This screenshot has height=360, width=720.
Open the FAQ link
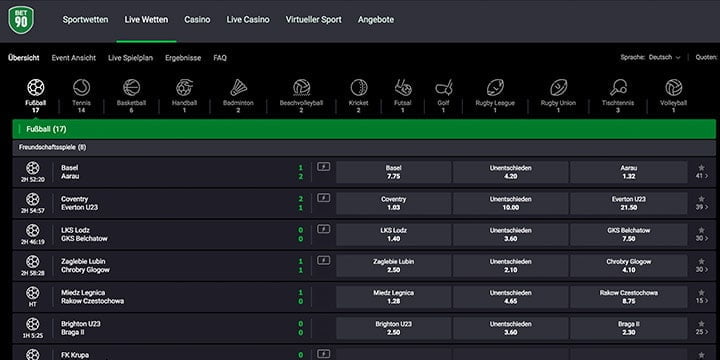pyautogui.click(x=220, y=58)
